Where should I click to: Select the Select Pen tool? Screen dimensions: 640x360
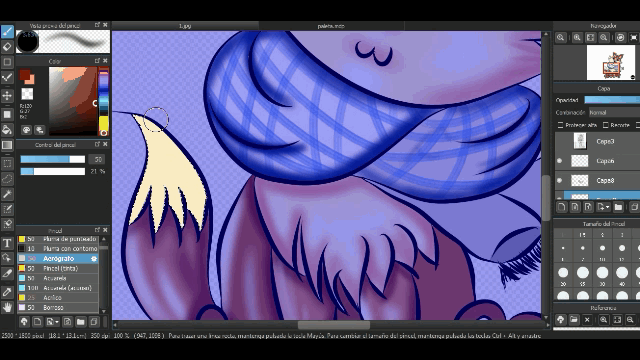pos(7,209)
